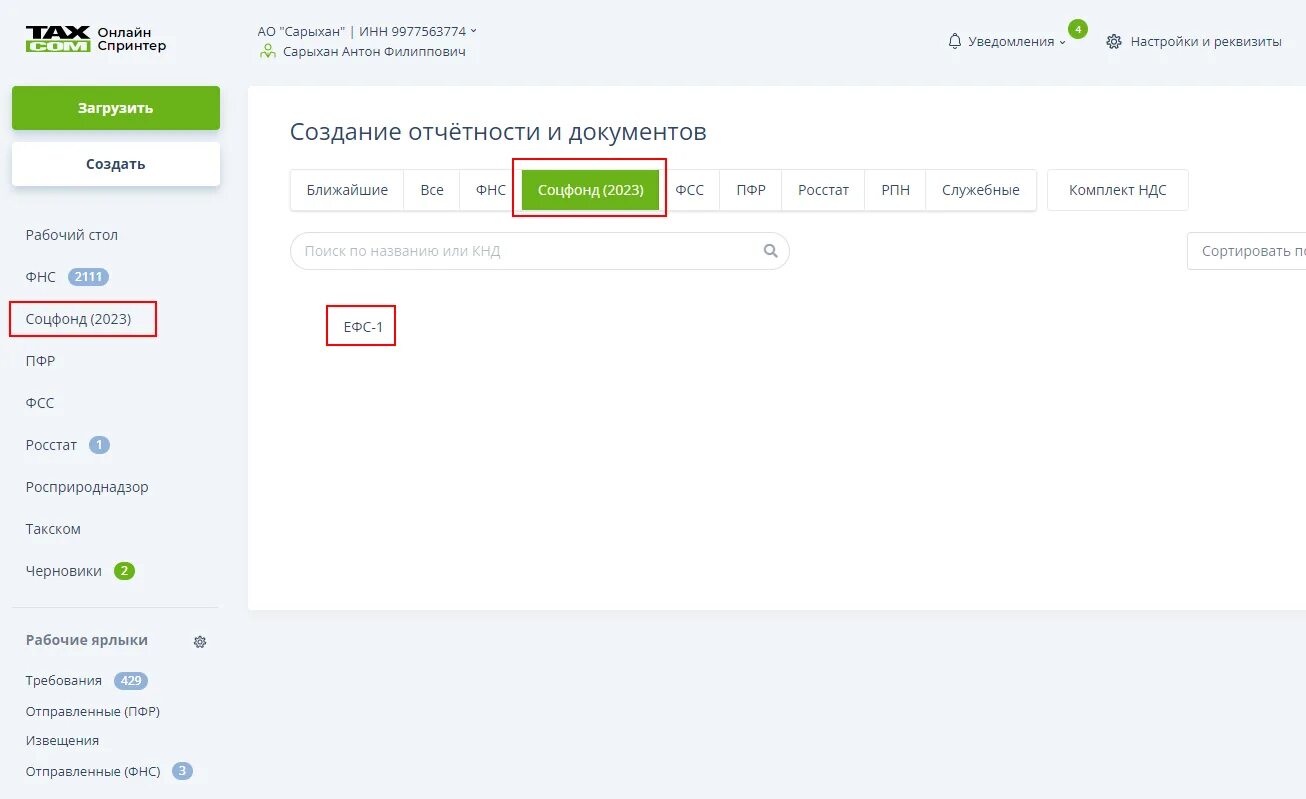Select the Соцфонд (2023) tab
The image size is (1306, 799).
point(590,190)
